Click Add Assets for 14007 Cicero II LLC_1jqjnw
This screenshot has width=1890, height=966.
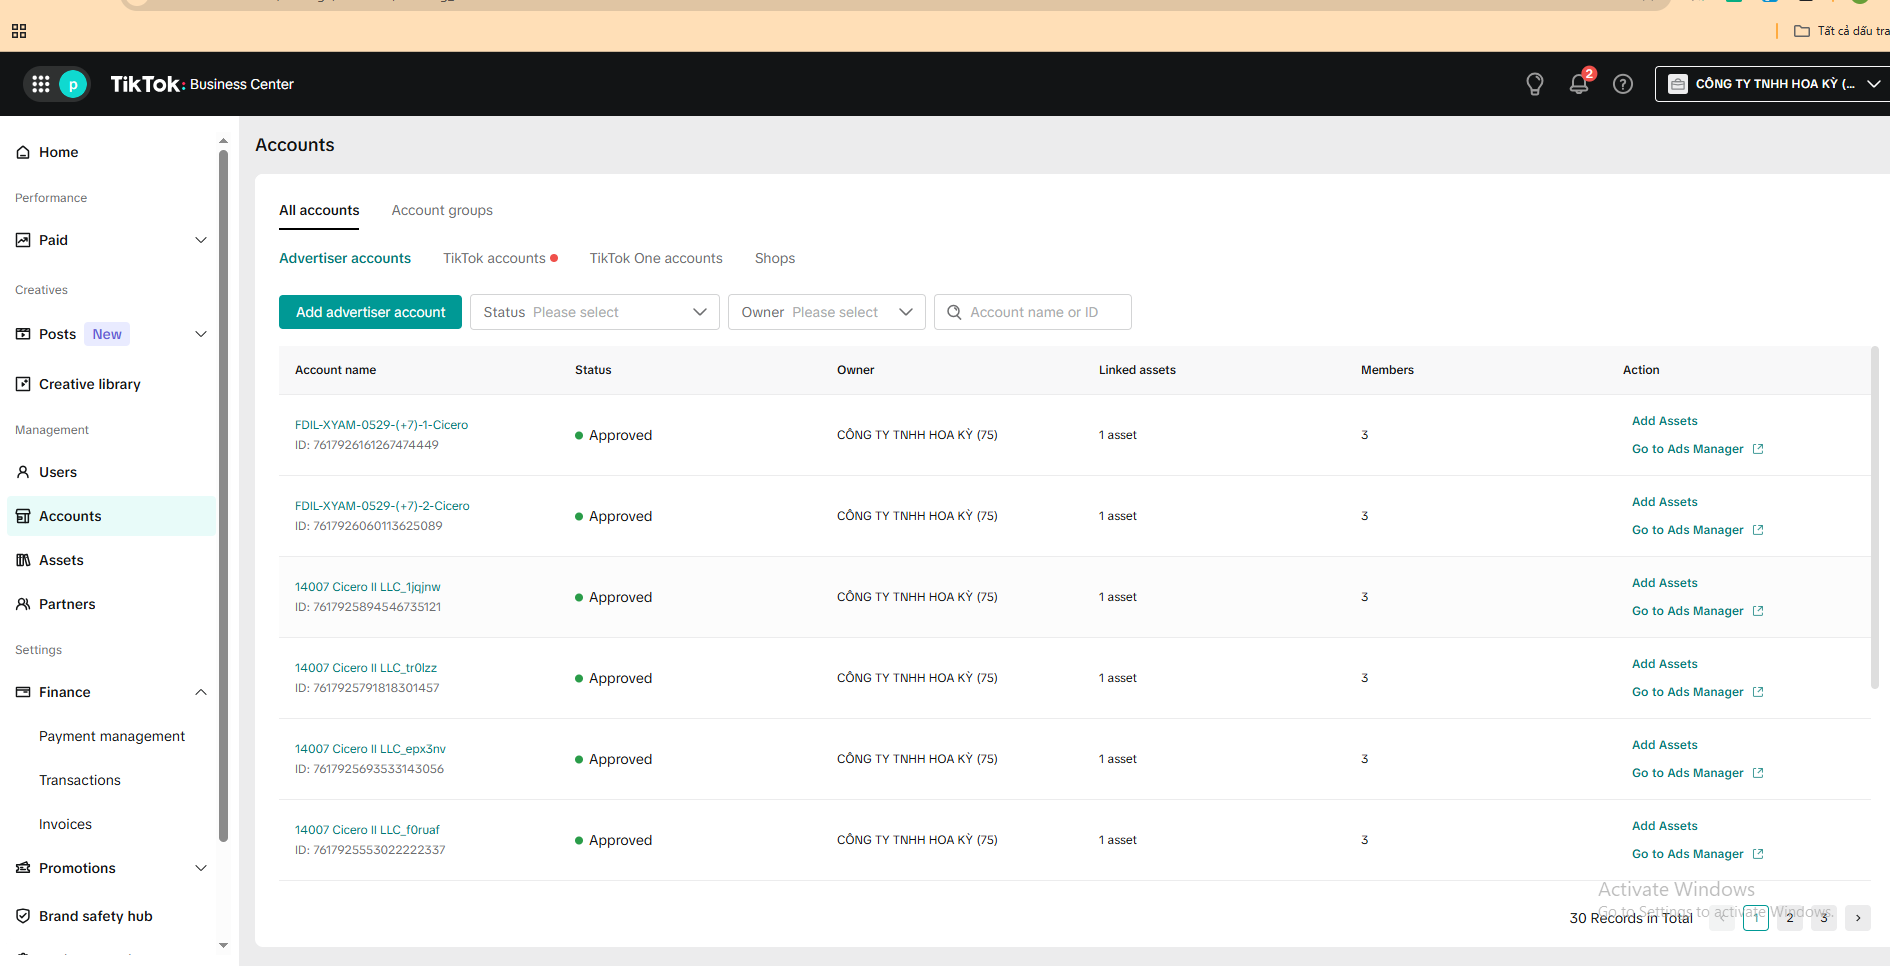tap(1665, 583)
